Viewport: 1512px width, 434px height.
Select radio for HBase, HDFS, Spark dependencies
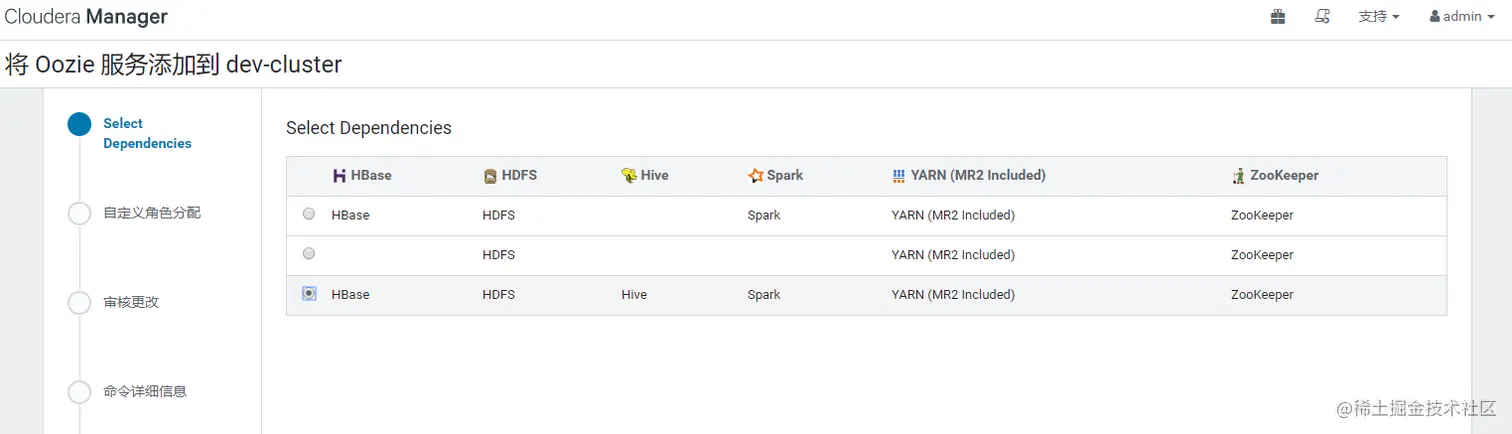pyautogui.click(x=309, y=214)
